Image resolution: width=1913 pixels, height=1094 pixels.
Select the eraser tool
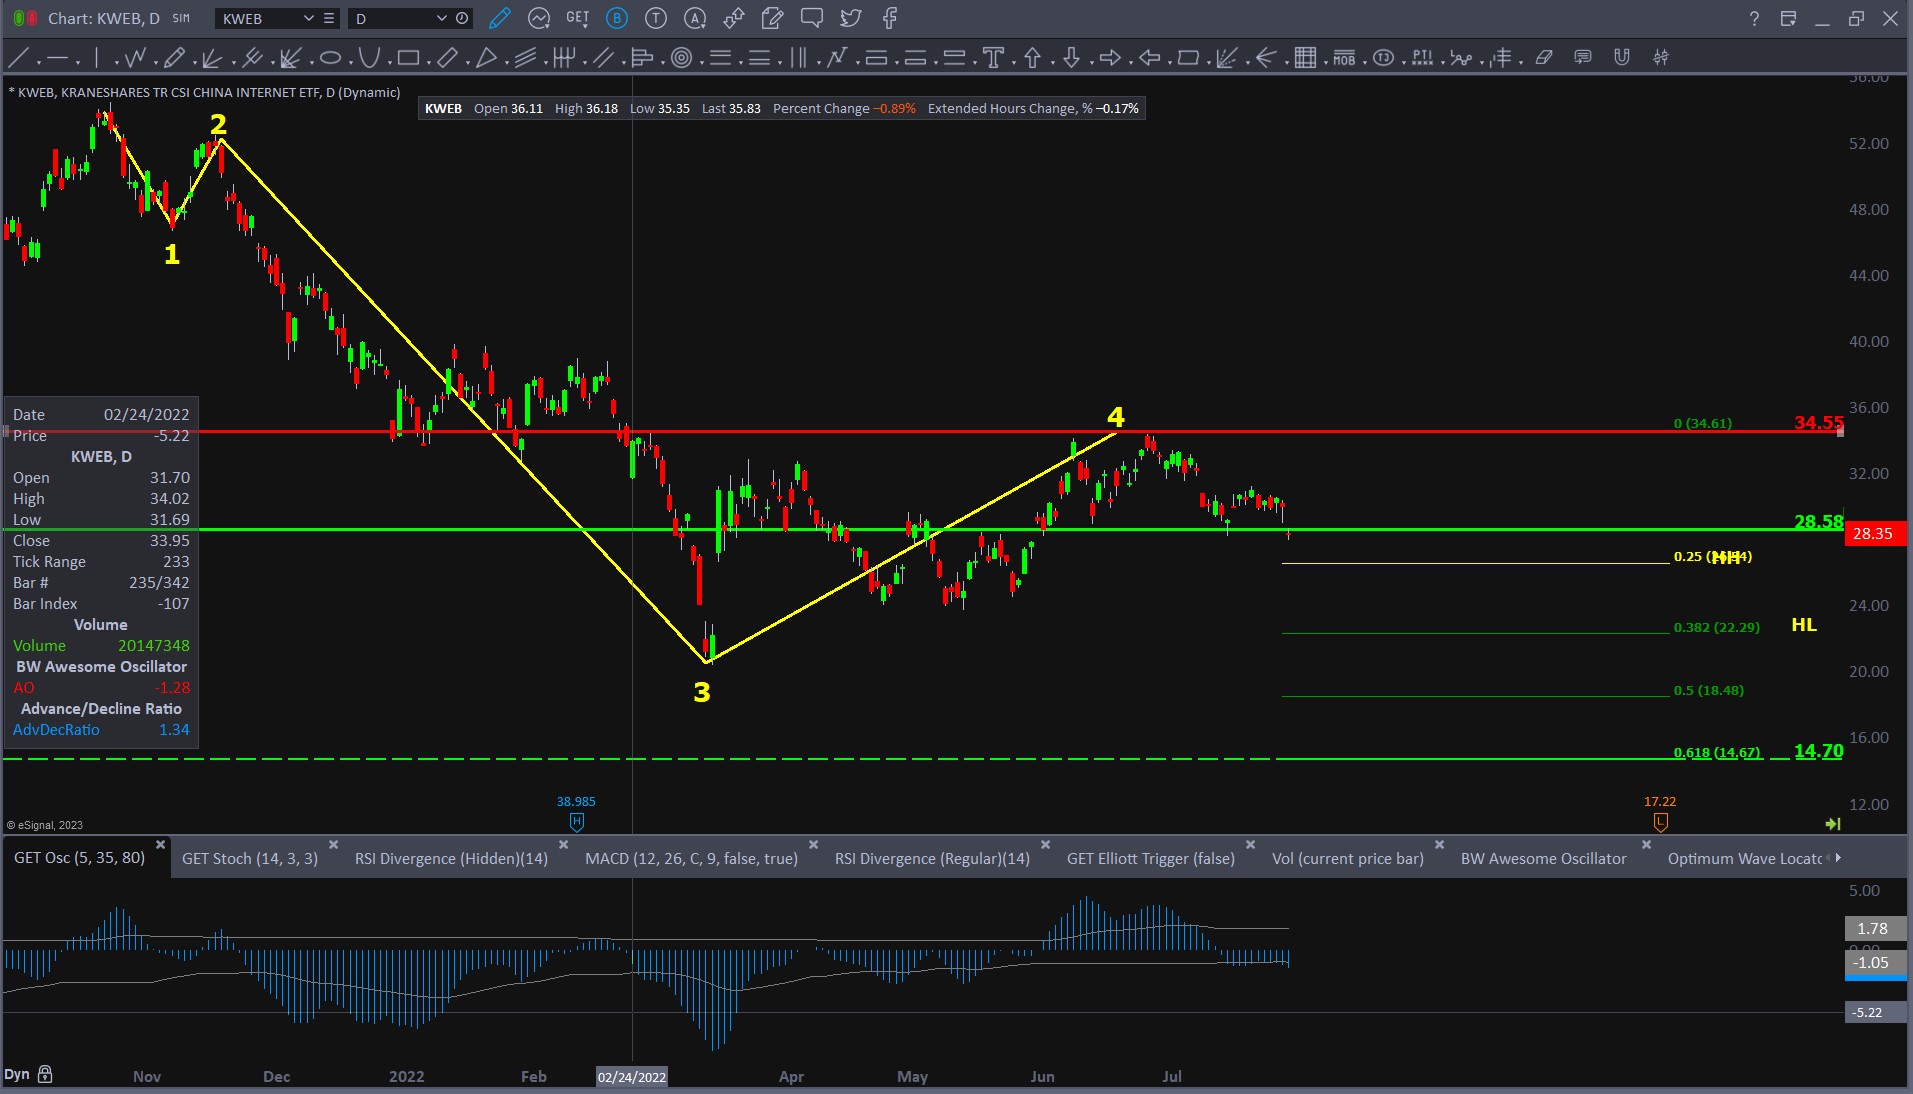(x=1544, y=58)
